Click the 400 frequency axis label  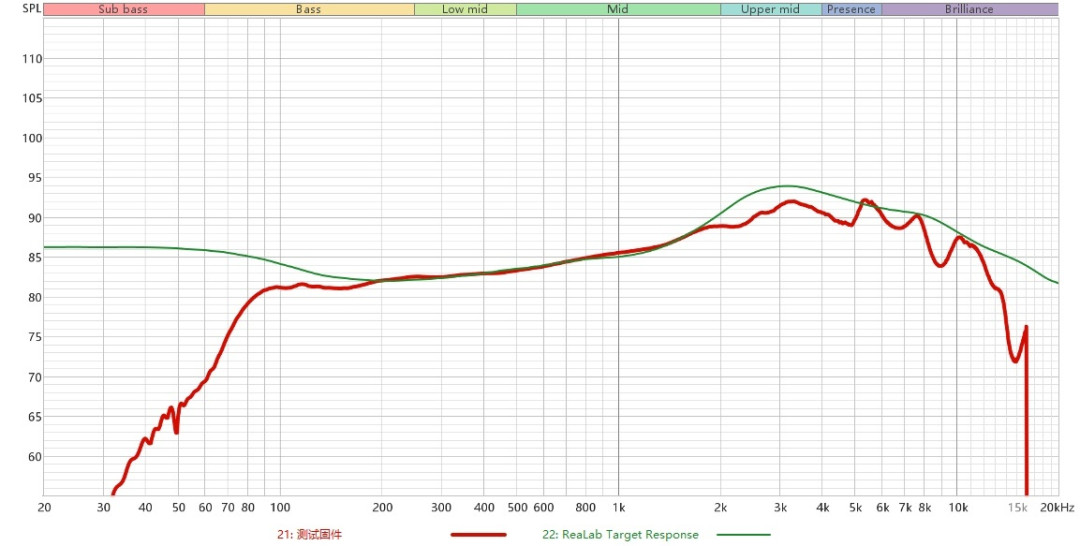[484, 508]
